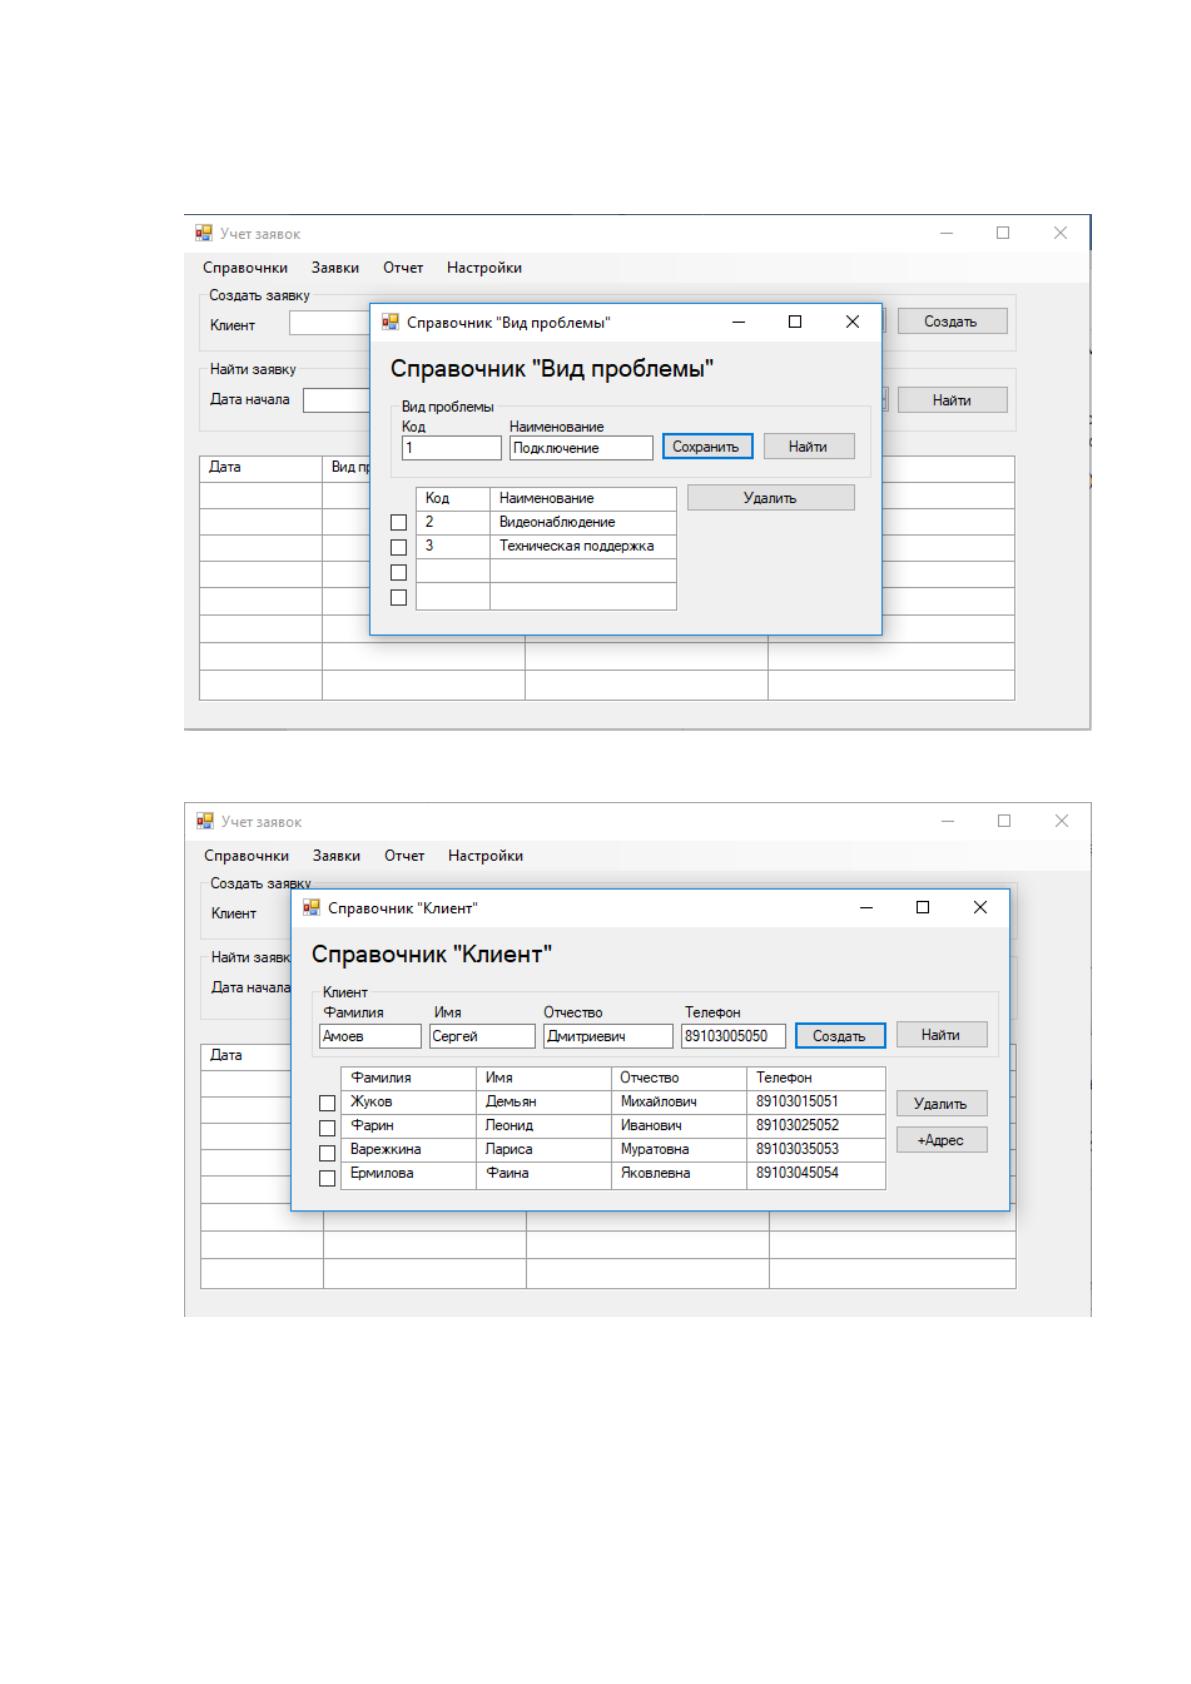Check the box beside Ермилова
This screenshot has width=1191, height=1684.
(327, 1178)
